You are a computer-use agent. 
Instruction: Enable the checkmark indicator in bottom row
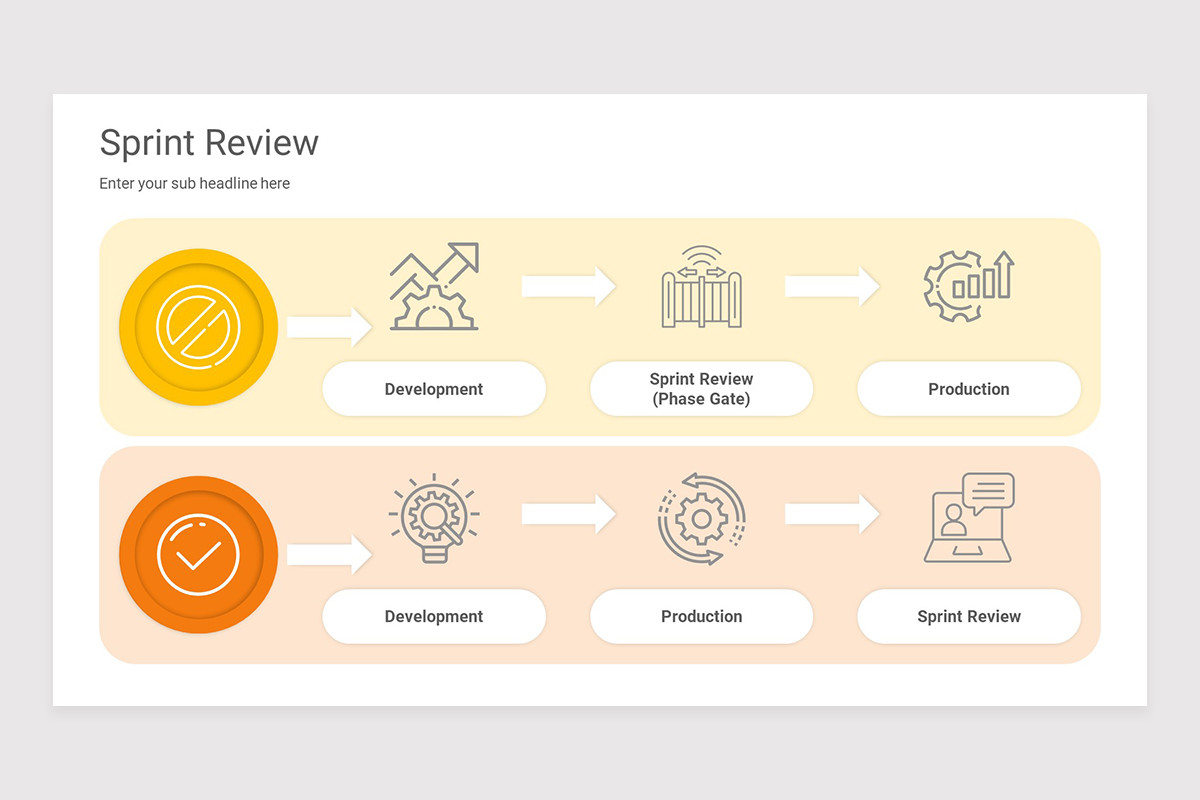[x=198, y=554]
